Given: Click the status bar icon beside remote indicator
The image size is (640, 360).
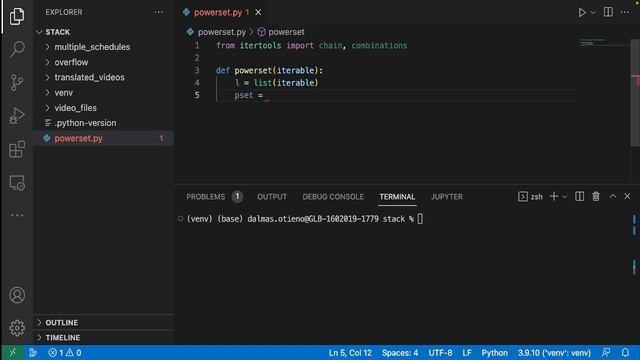Looking at the screenshot, I should 33,353.
